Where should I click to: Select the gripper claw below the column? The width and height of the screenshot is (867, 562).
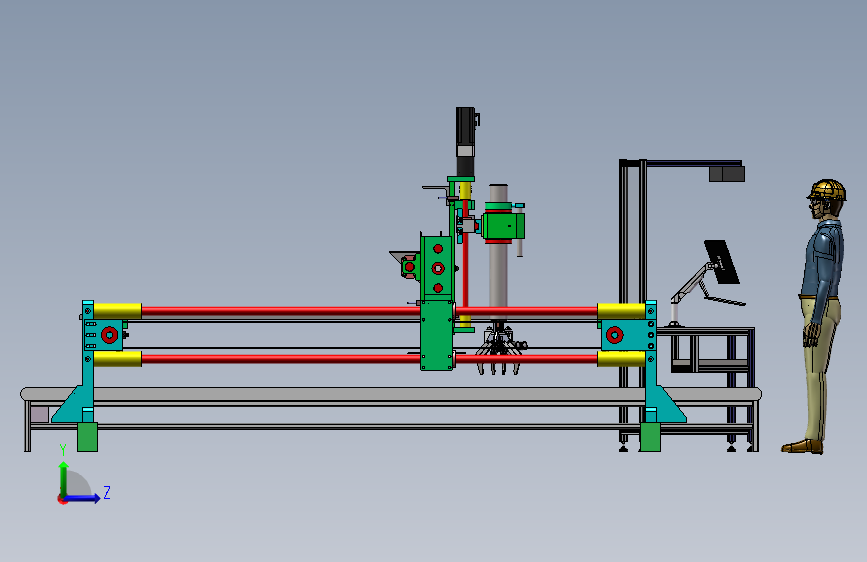[500, 350]
